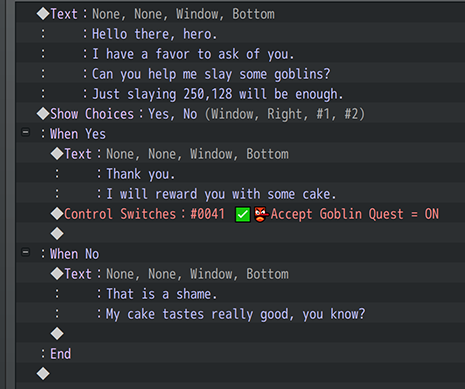The width and height of the screenshot is (465, 389).
Task: Select the empty slot under When No branch
Action: (240, 334)
